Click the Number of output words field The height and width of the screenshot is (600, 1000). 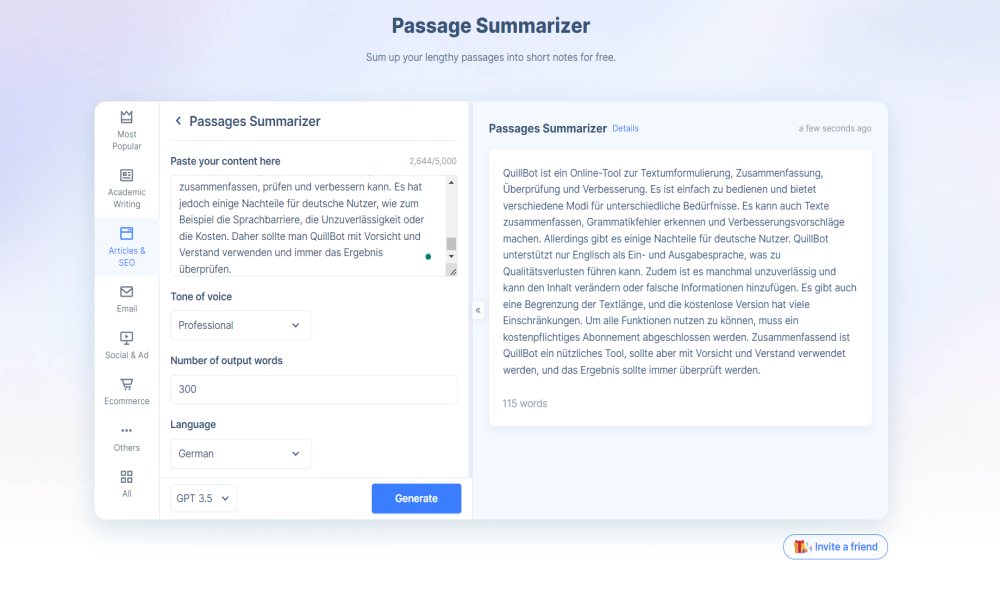coord(314,390)
